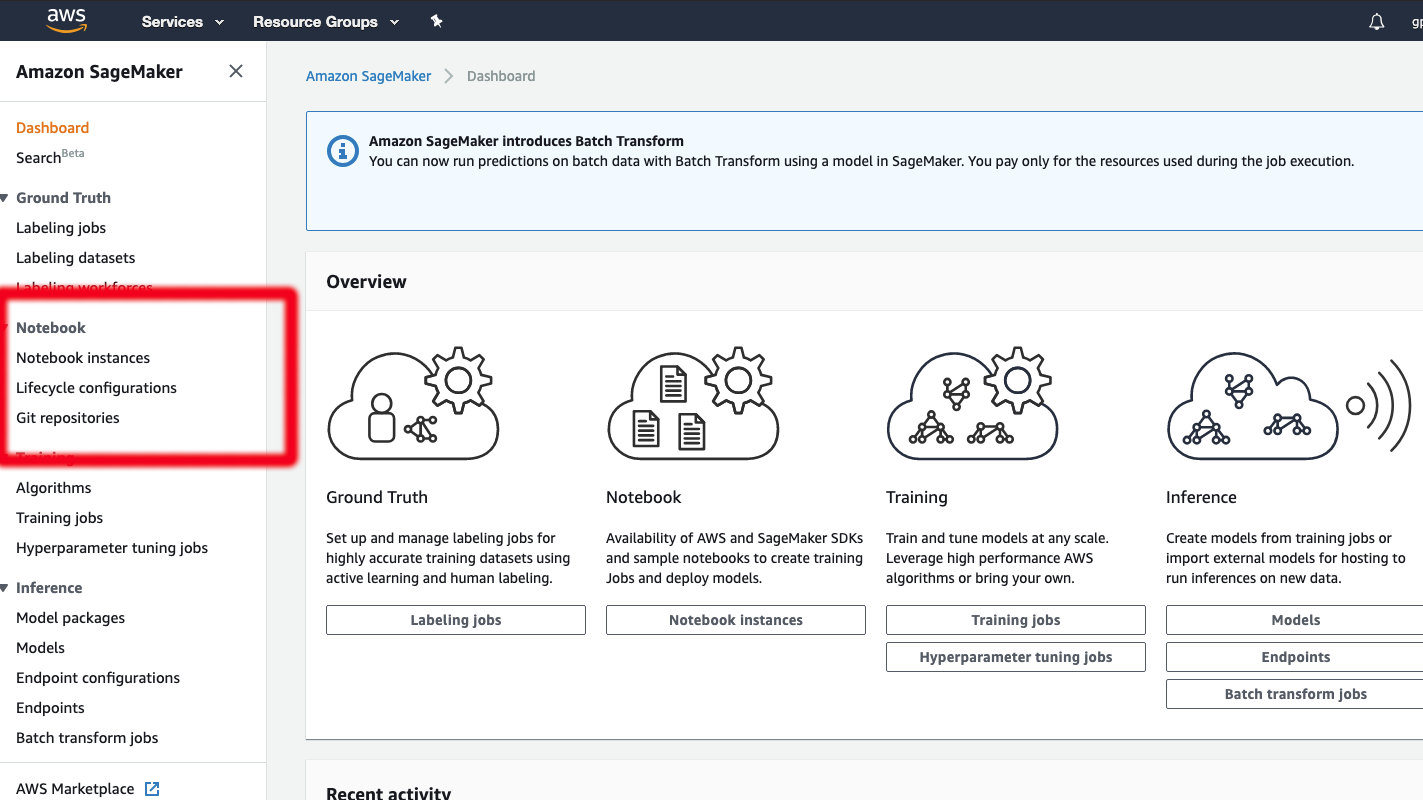Open Hyperparameter tuning jobs in the sidebar
1423x800 pixels.
(x=112, y=548)
